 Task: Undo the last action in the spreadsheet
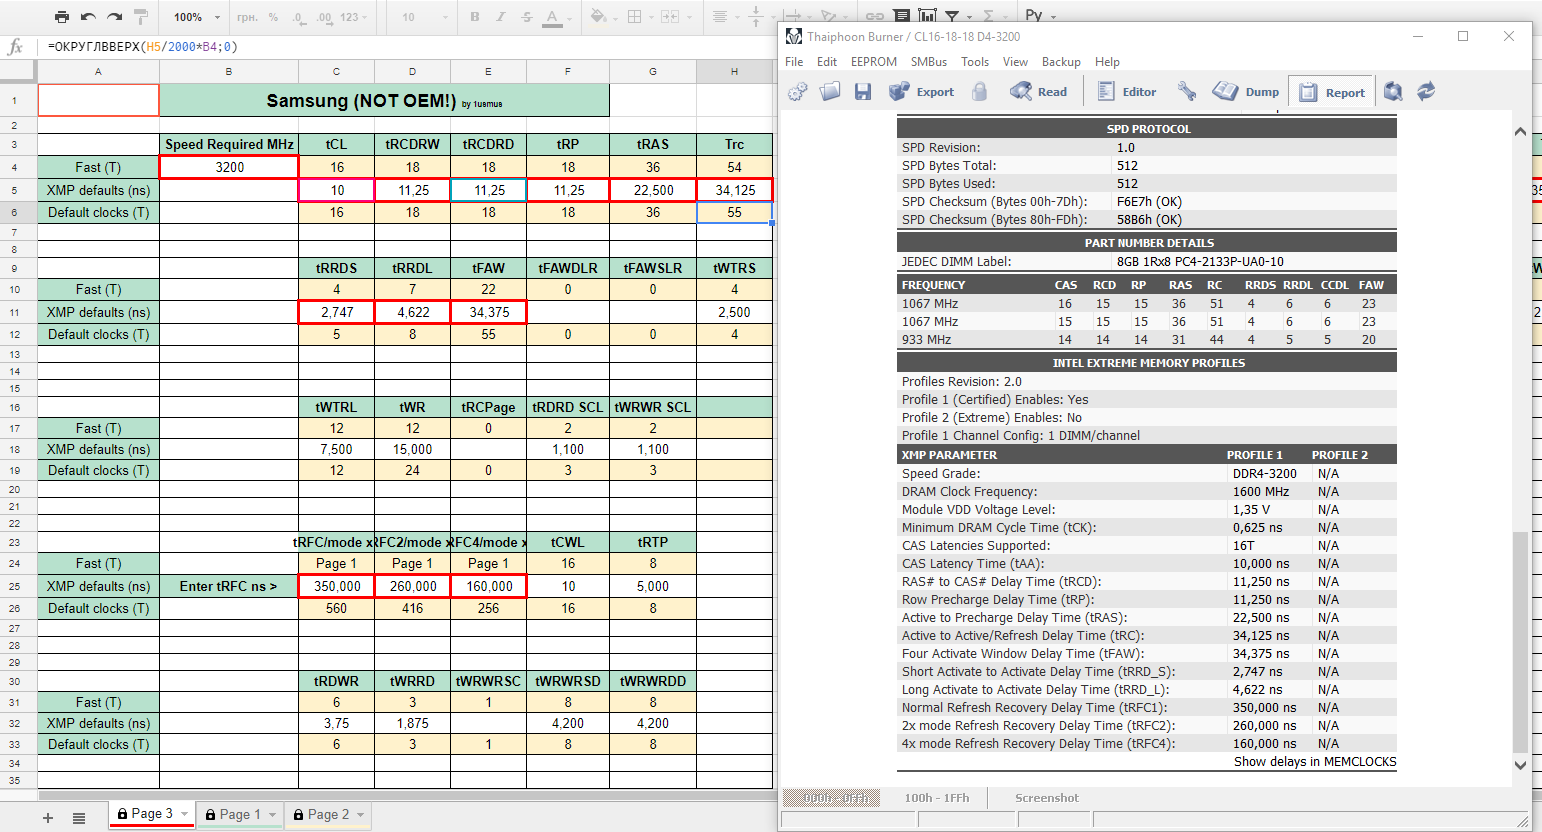click(x=88, y=17)
